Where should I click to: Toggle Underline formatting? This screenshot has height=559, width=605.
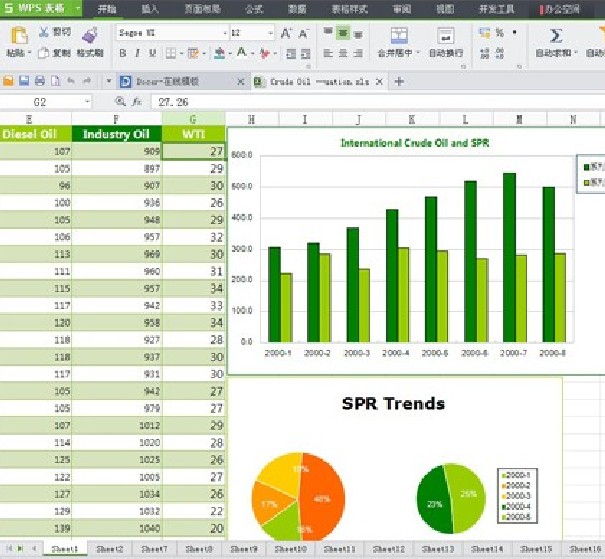pyautogui.click(x=153, y=53)
